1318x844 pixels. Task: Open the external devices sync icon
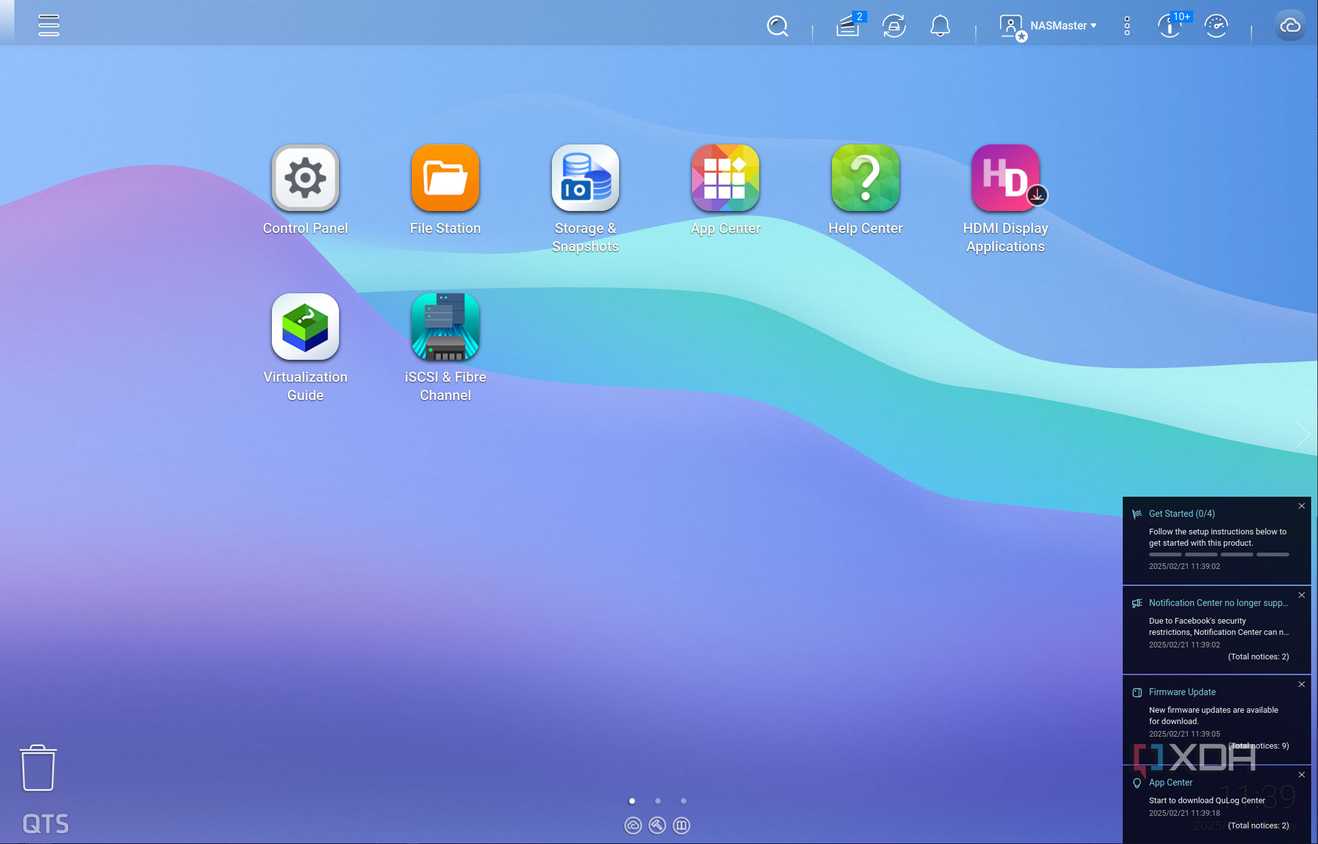(x=894, y=26)
